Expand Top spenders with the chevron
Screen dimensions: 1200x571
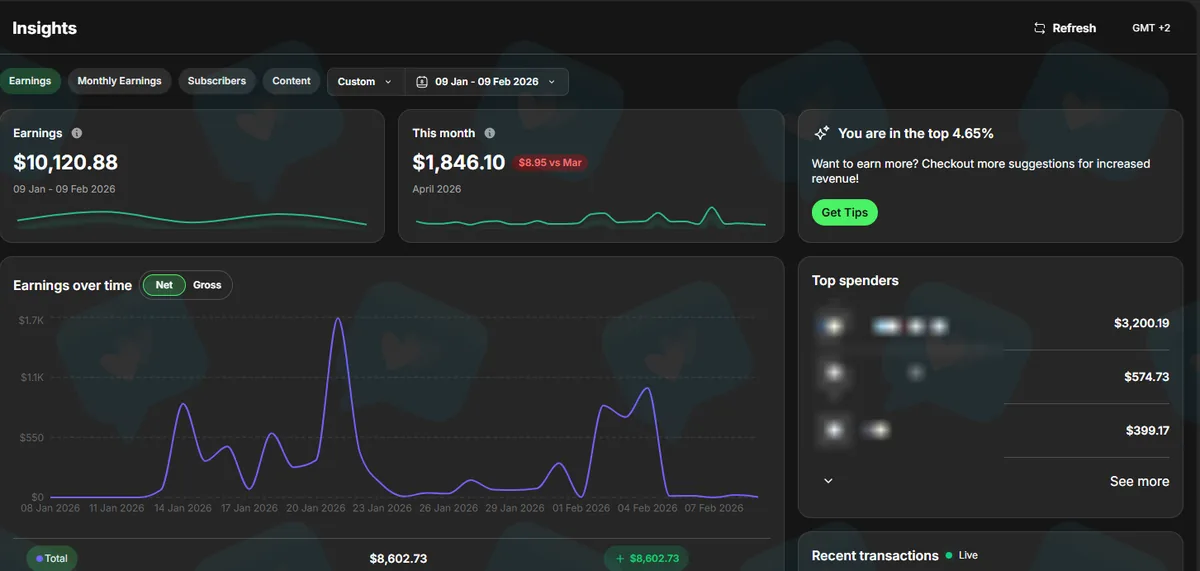(828, 481)
